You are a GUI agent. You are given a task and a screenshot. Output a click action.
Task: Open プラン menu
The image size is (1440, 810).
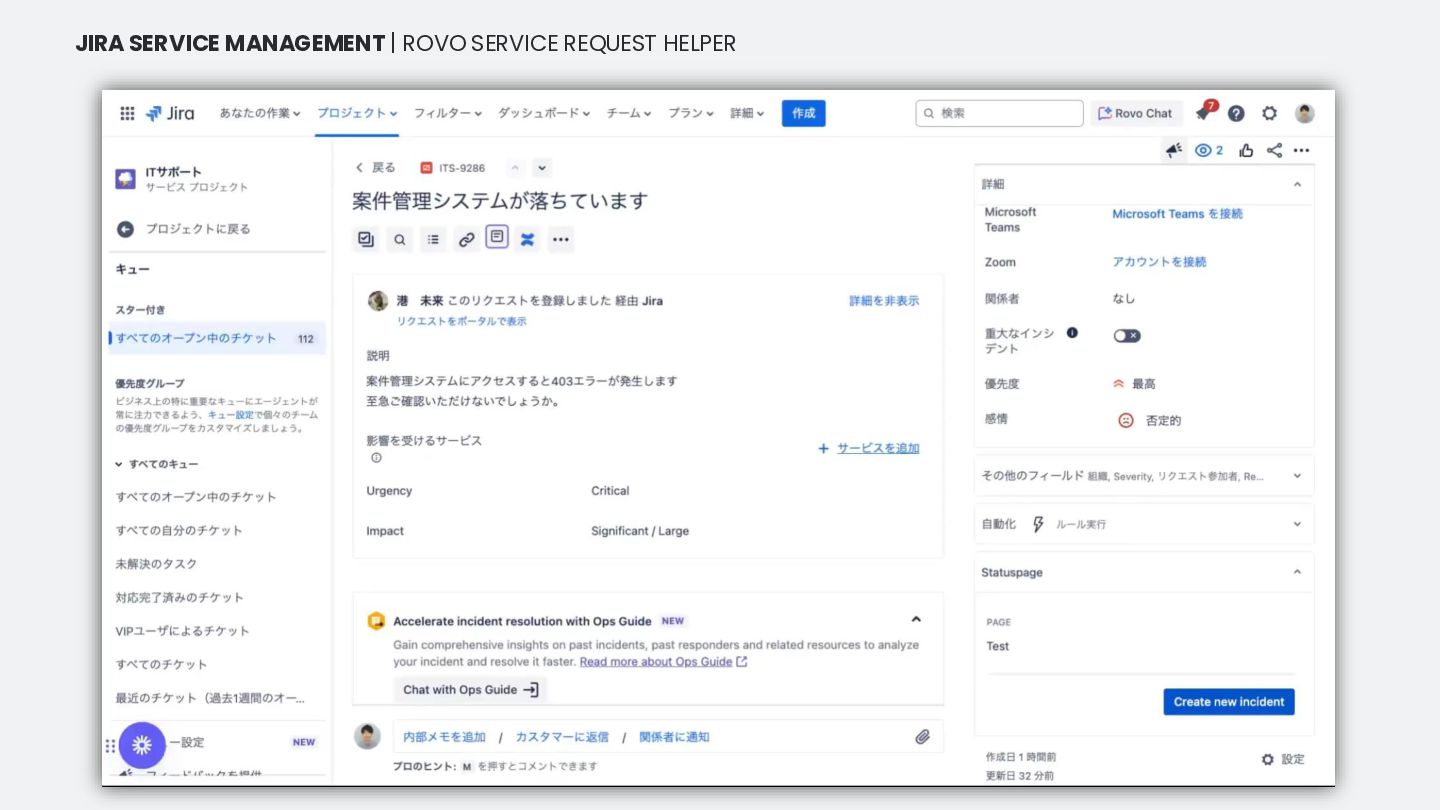point(691,113)
